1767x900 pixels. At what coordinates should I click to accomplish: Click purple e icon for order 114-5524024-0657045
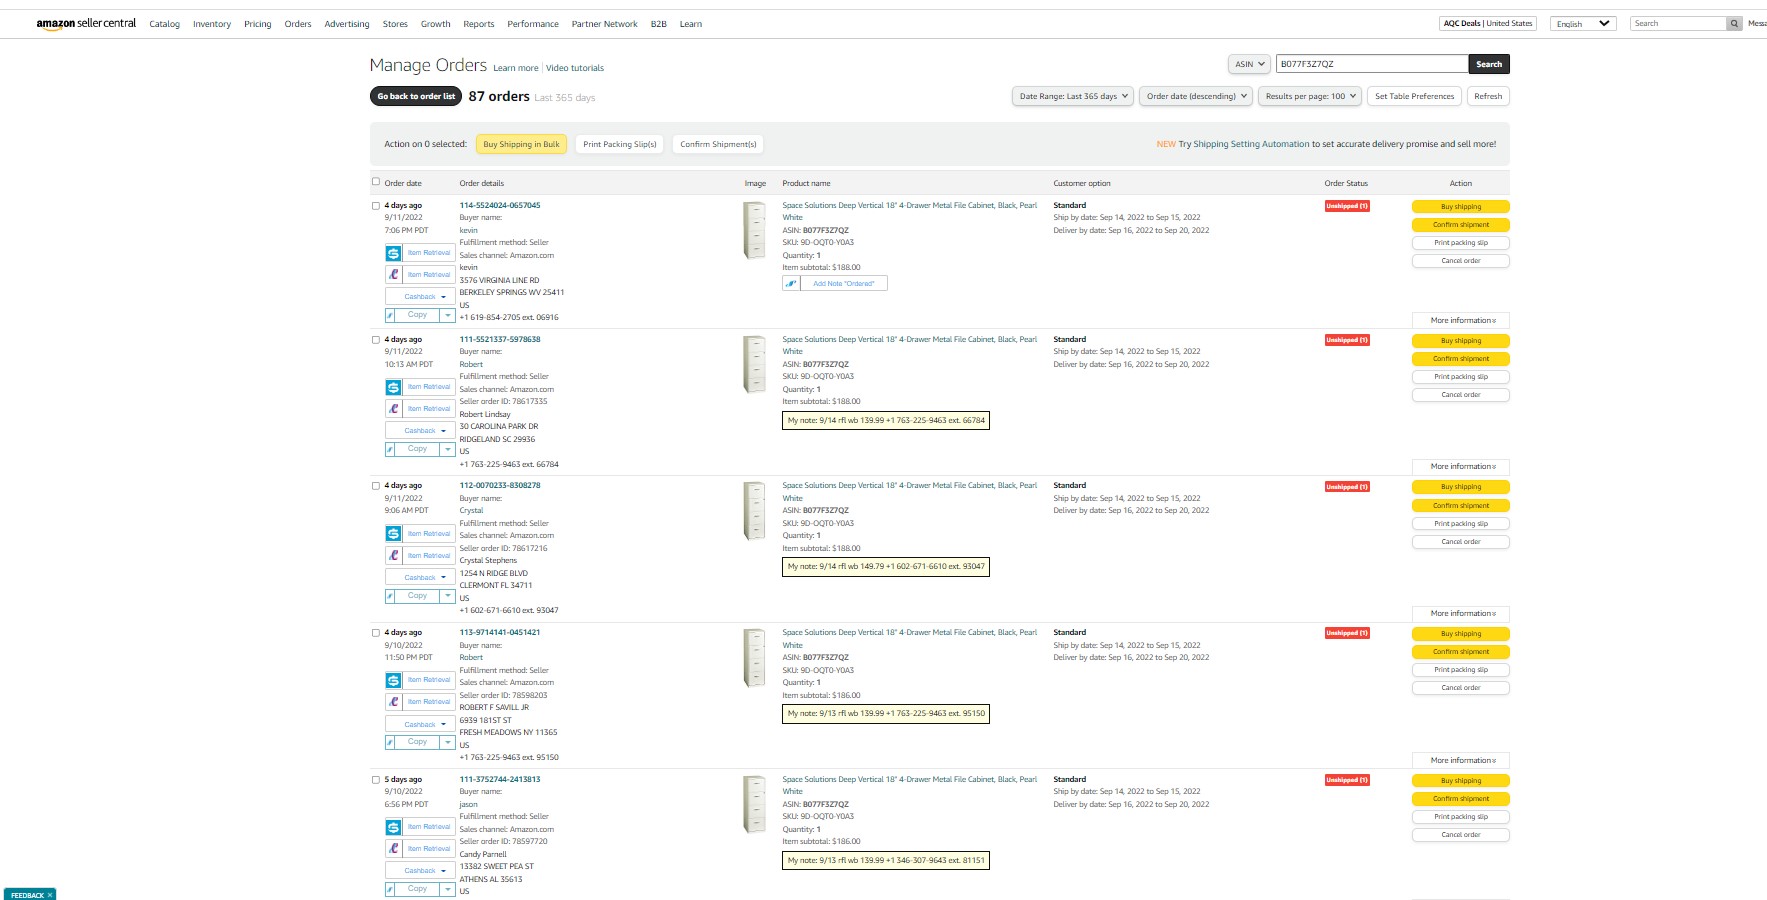point(393,275)
